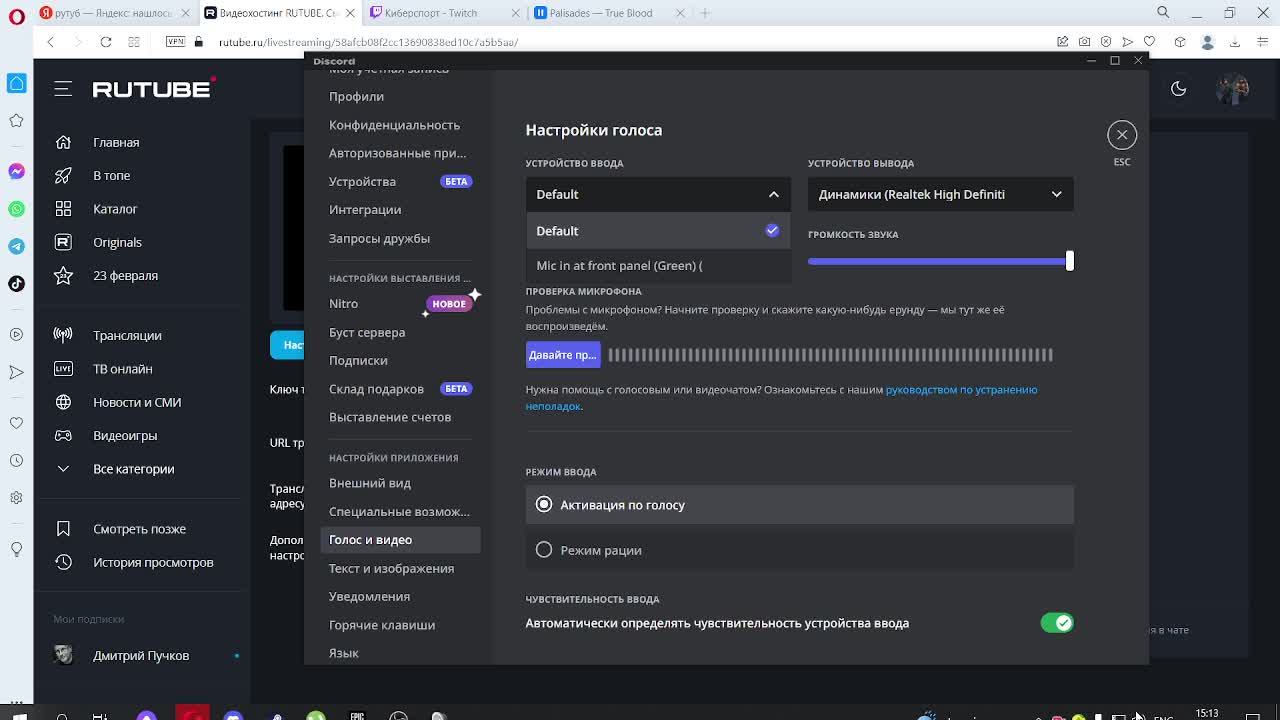Reload the page in Opera

tap(106, 42)
